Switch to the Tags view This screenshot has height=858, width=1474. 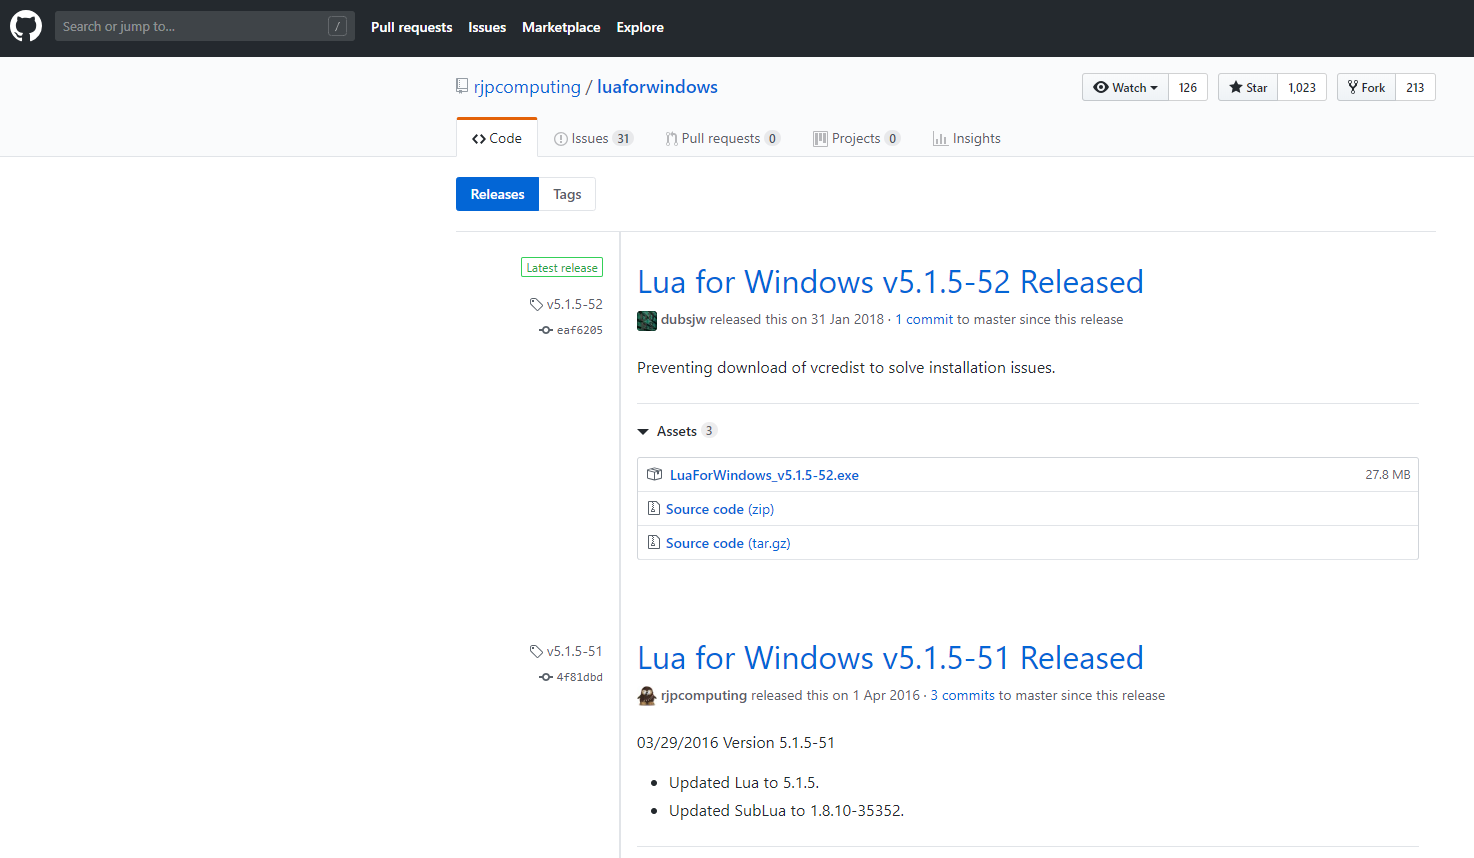[567, 194]
